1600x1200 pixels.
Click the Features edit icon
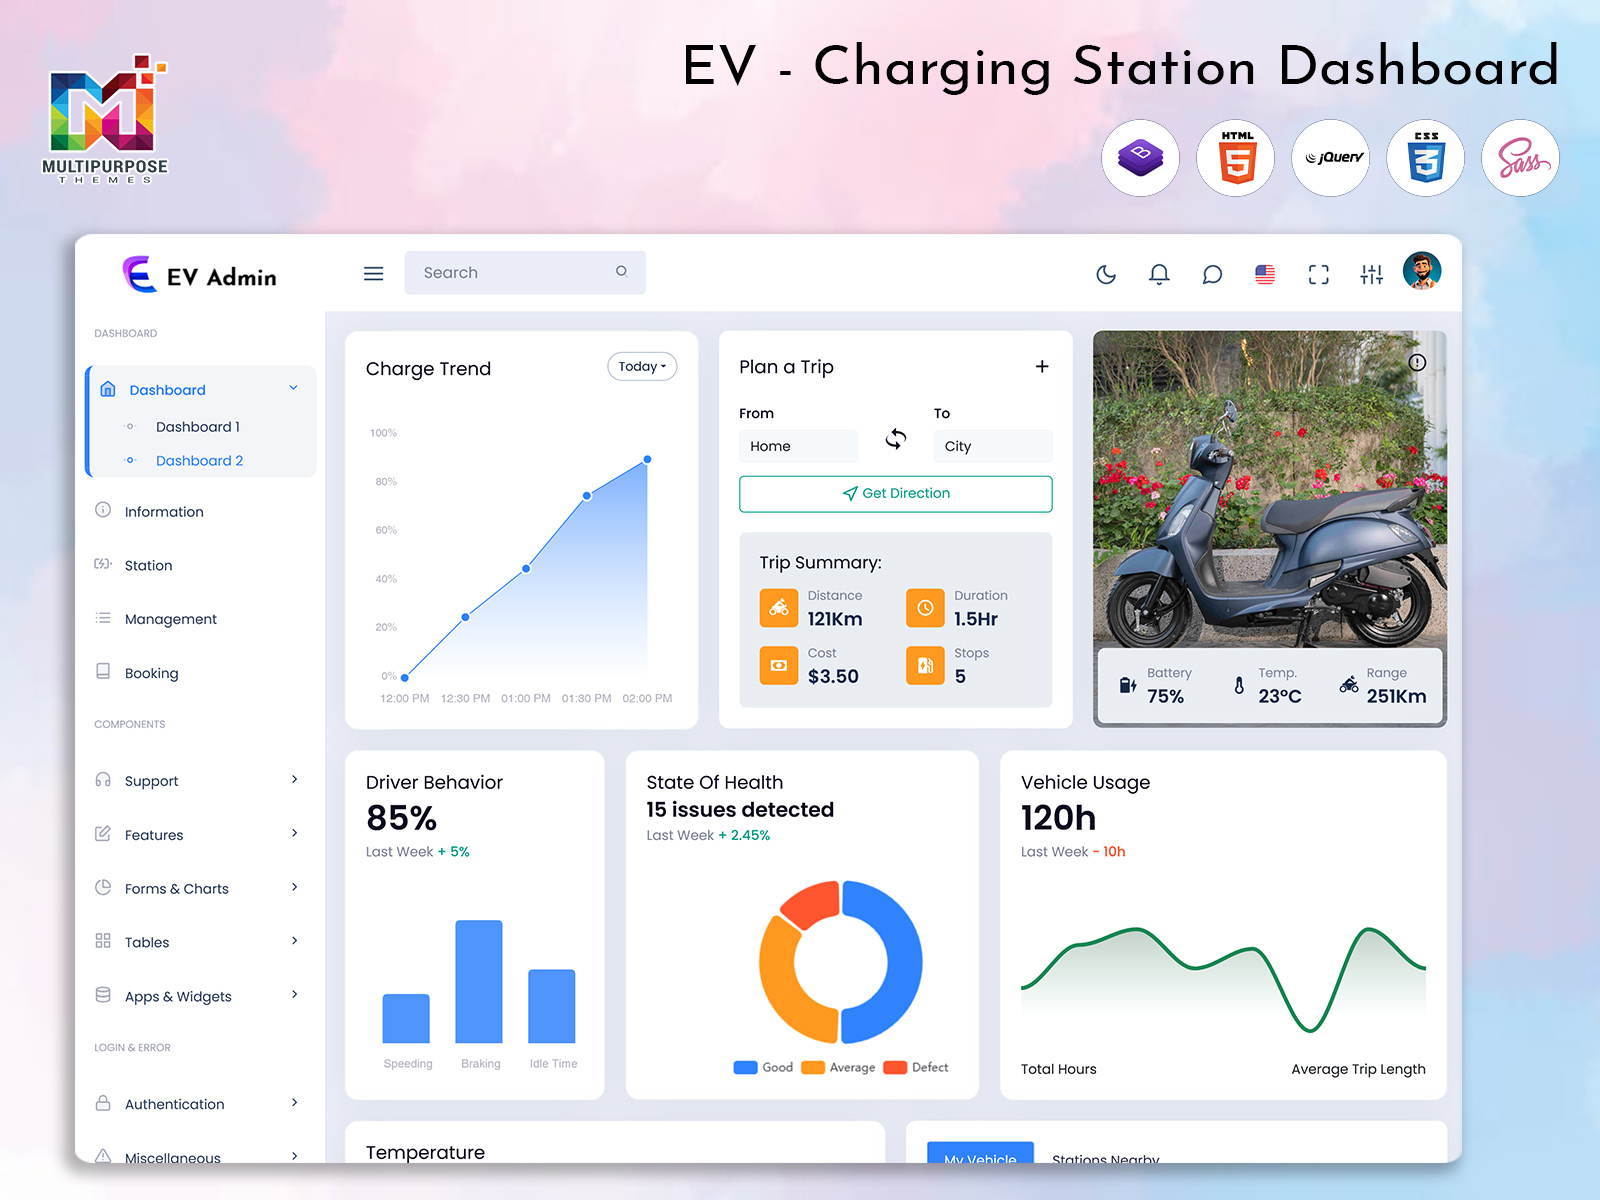[103, 833]
